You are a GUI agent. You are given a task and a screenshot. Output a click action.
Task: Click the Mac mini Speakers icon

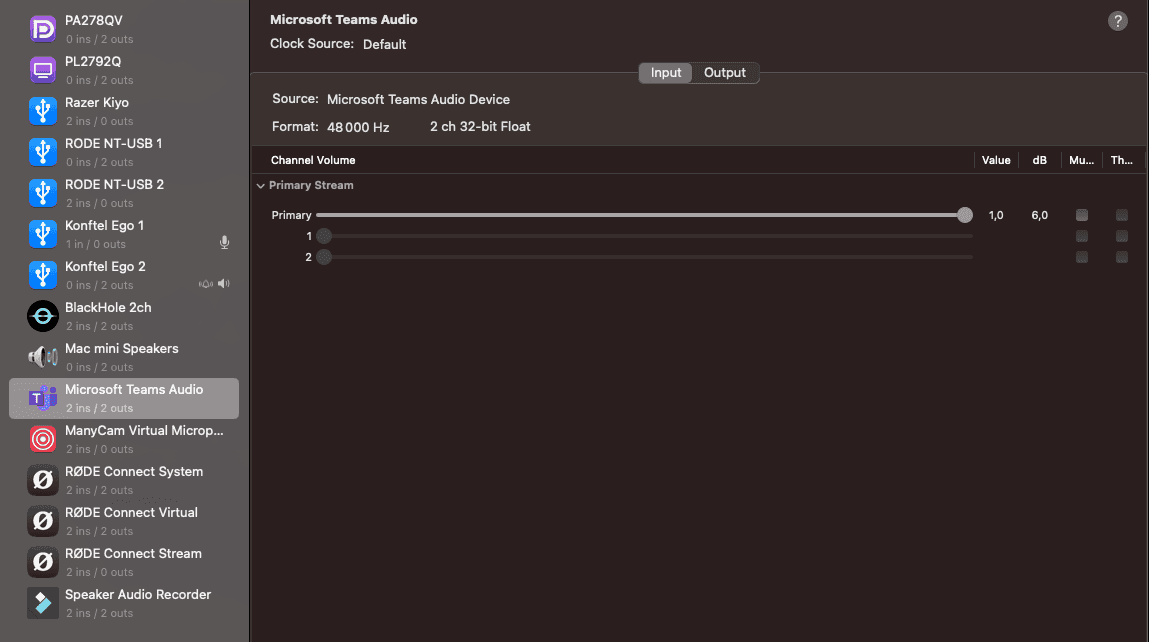43,357
